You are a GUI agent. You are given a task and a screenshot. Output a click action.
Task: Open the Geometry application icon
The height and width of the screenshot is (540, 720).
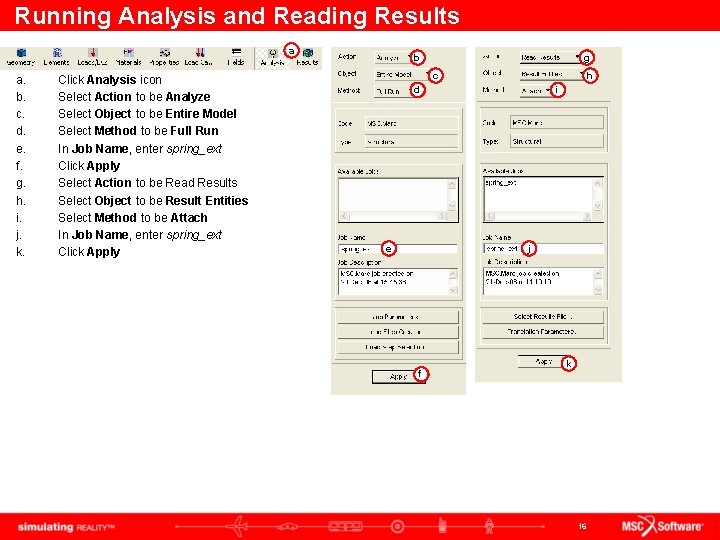pos(21,57)
